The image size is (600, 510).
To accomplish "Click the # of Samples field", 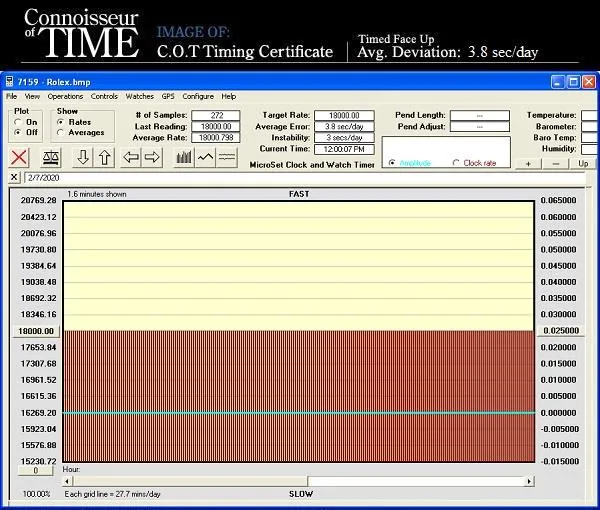I will click(216, 115).
